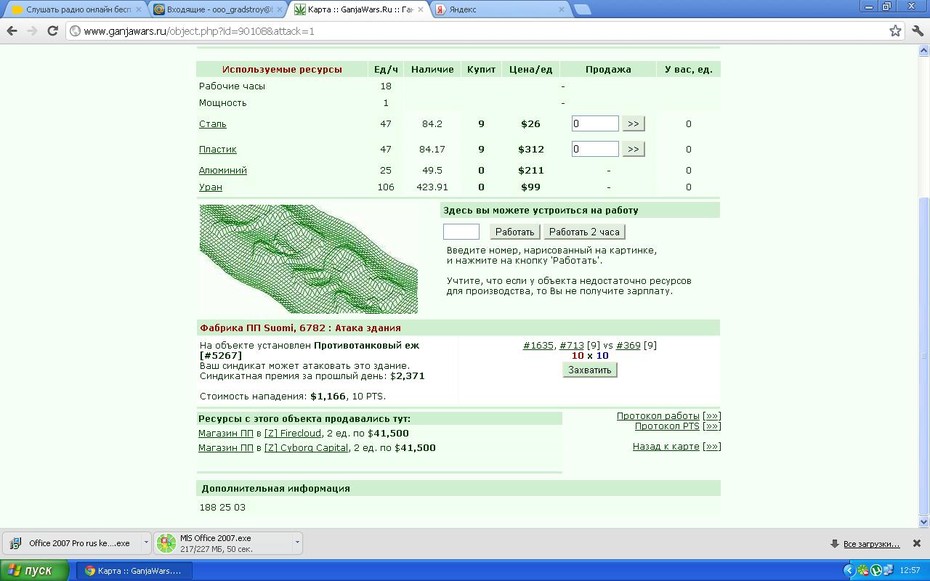Click Windows Start button 'пуск'
Image resolution: width=930 pixels, height=581 pixels.
34,570
